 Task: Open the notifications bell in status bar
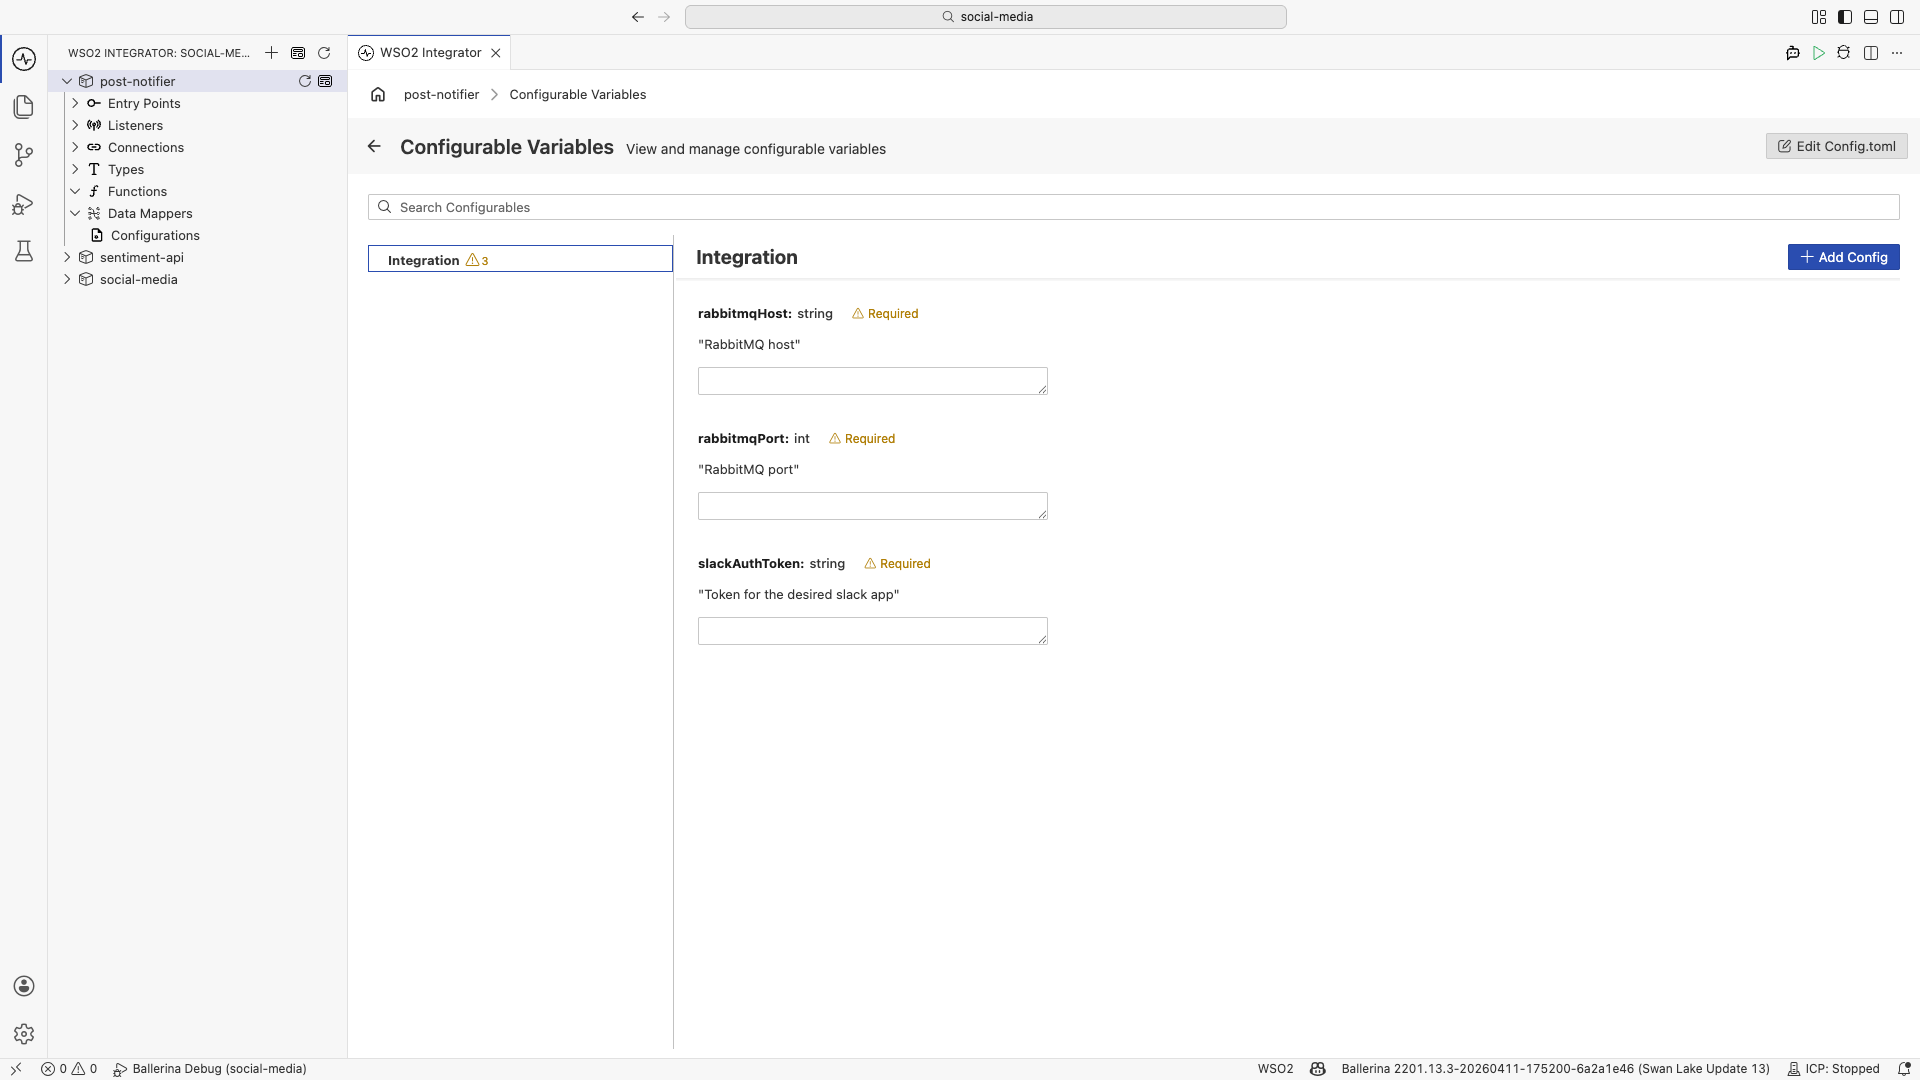[1904, 1069]
